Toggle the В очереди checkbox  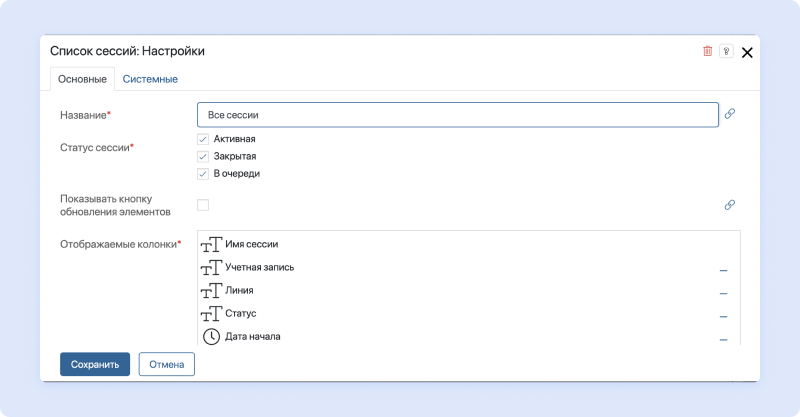pos(203,173)
